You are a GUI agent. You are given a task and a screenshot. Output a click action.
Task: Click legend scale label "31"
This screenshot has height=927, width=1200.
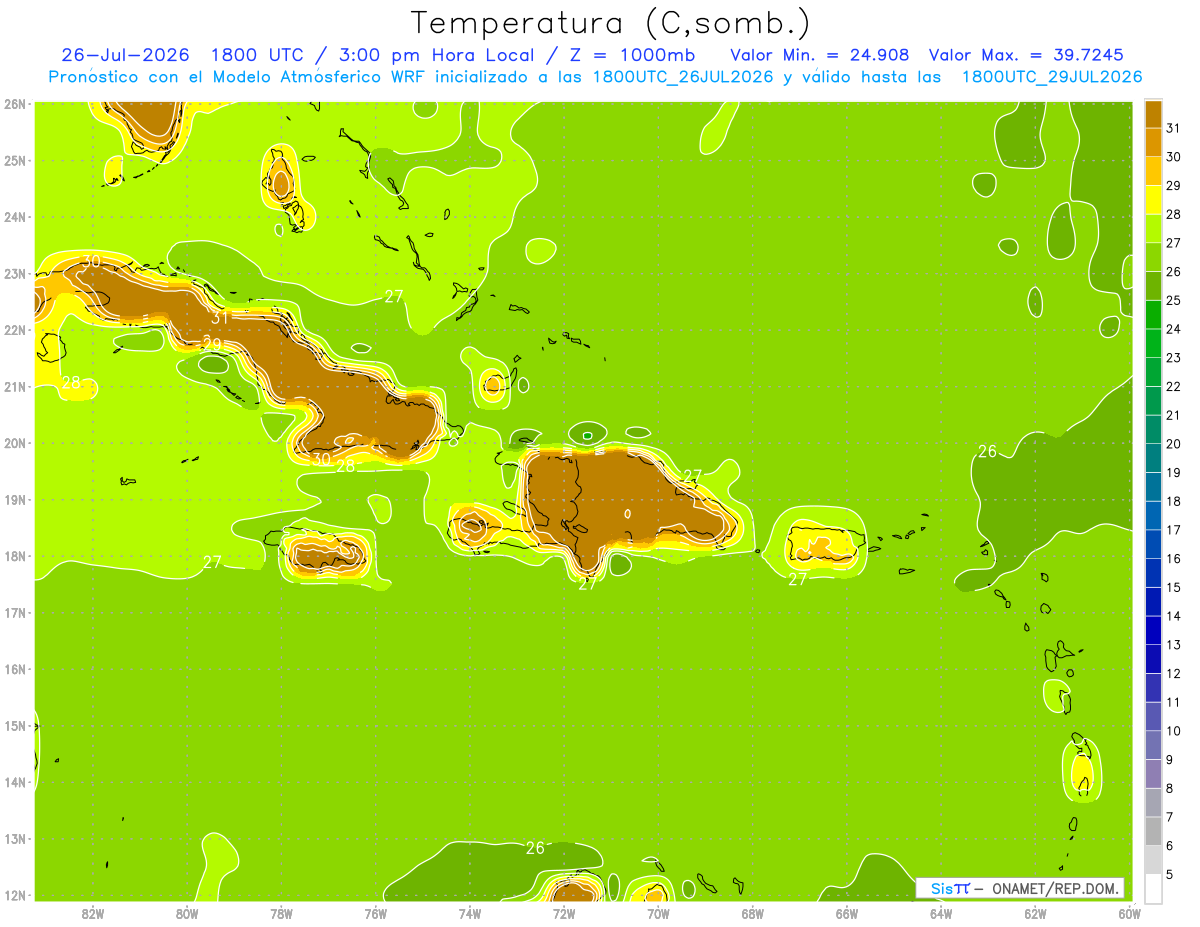pyautogui.click(x=1173, y=127)
